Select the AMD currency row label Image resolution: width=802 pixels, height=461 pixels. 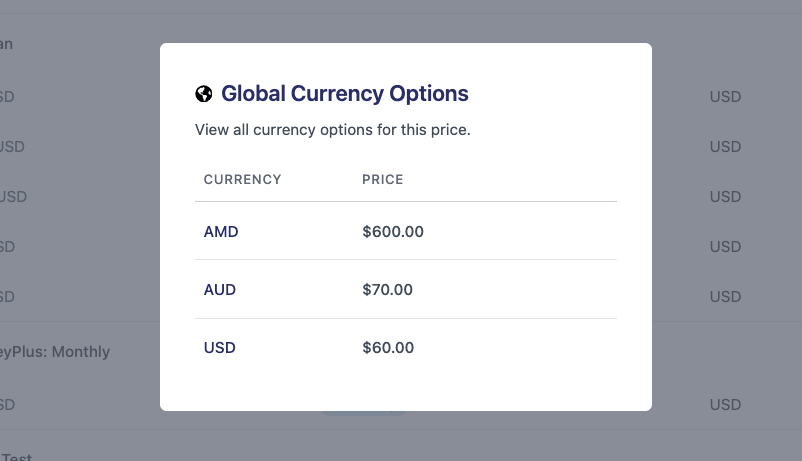coord(221,232)
